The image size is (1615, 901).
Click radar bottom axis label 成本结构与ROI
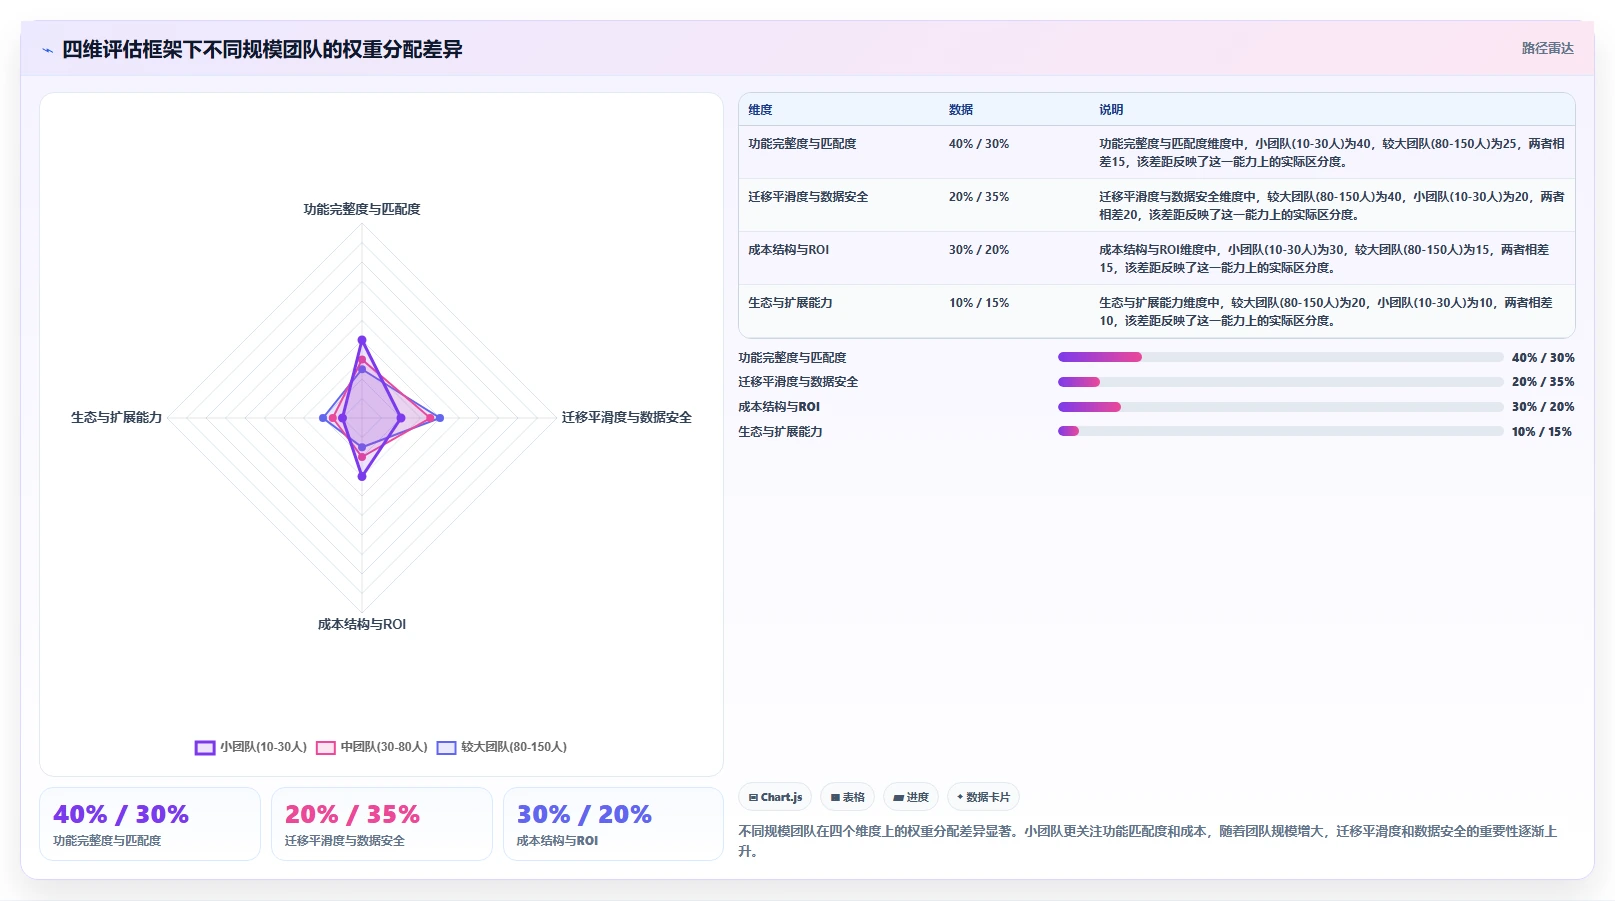(x=362, y=624)
